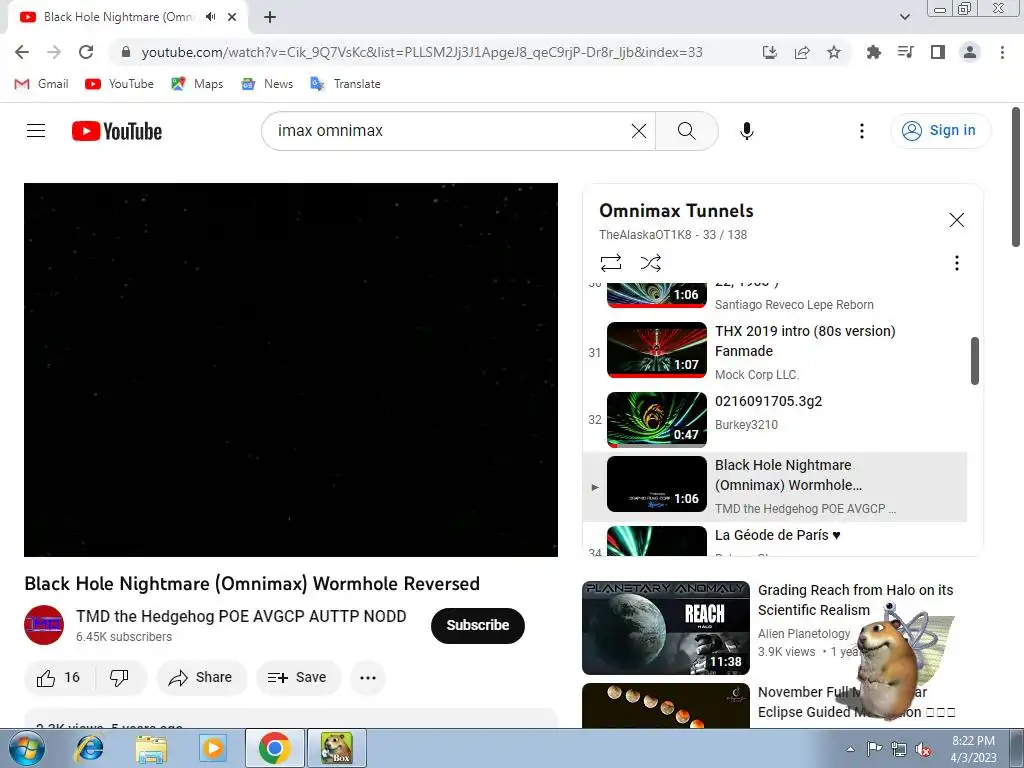Save video to playlist

coord(298,677)
